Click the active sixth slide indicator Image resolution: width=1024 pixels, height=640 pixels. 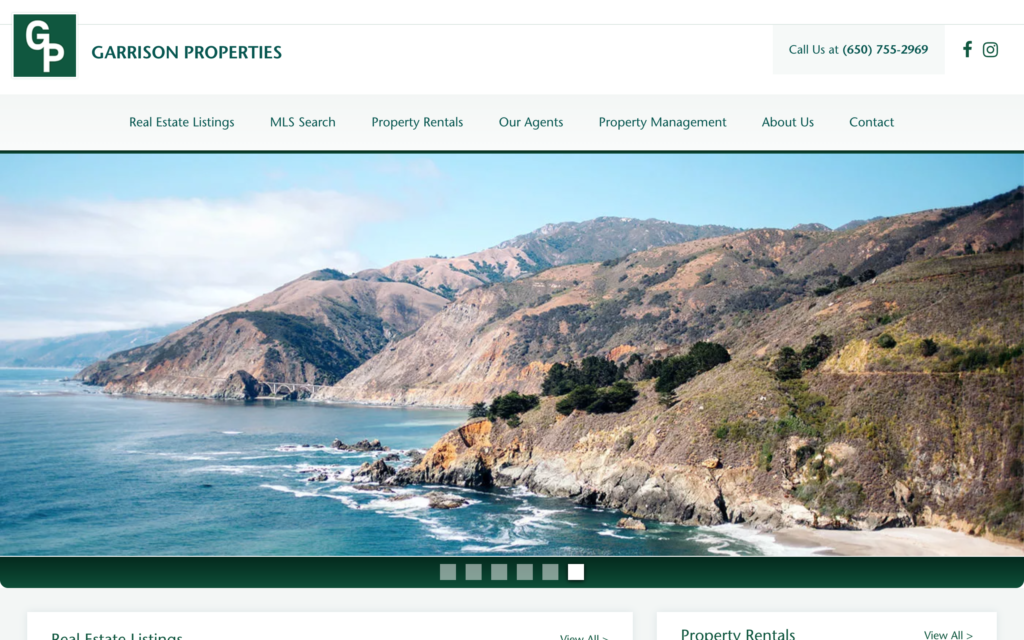pyautogui.click(x=576, y=572)
